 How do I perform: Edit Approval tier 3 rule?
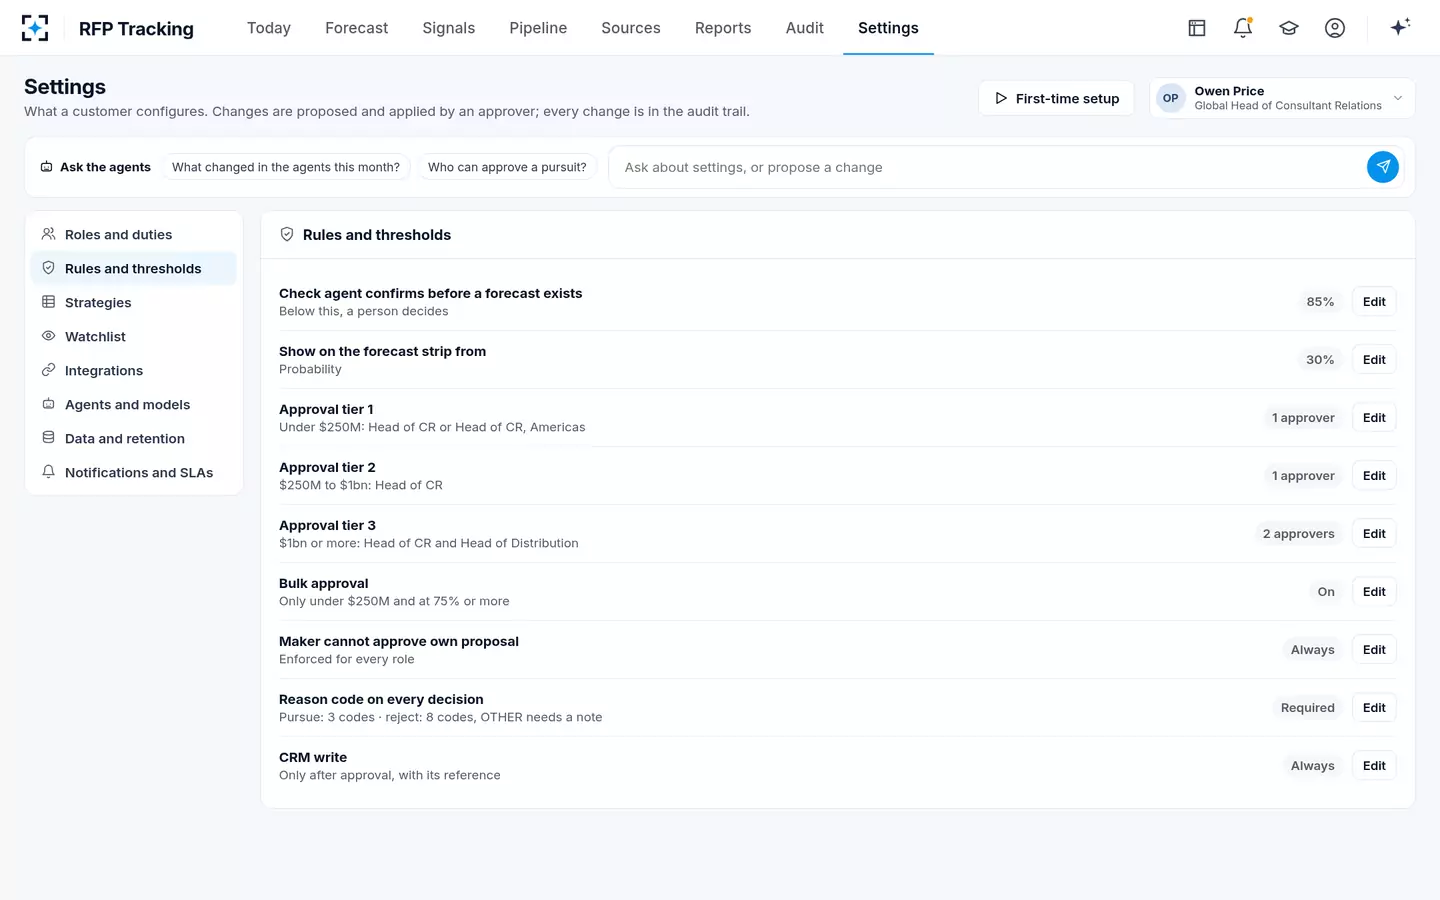[1374, 534]
